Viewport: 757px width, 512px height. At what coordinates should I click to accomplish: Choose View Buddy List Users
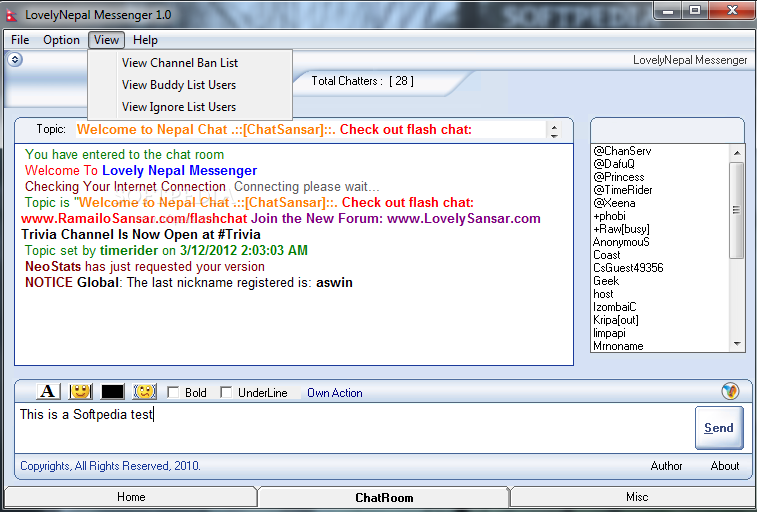tap(190, 85)
